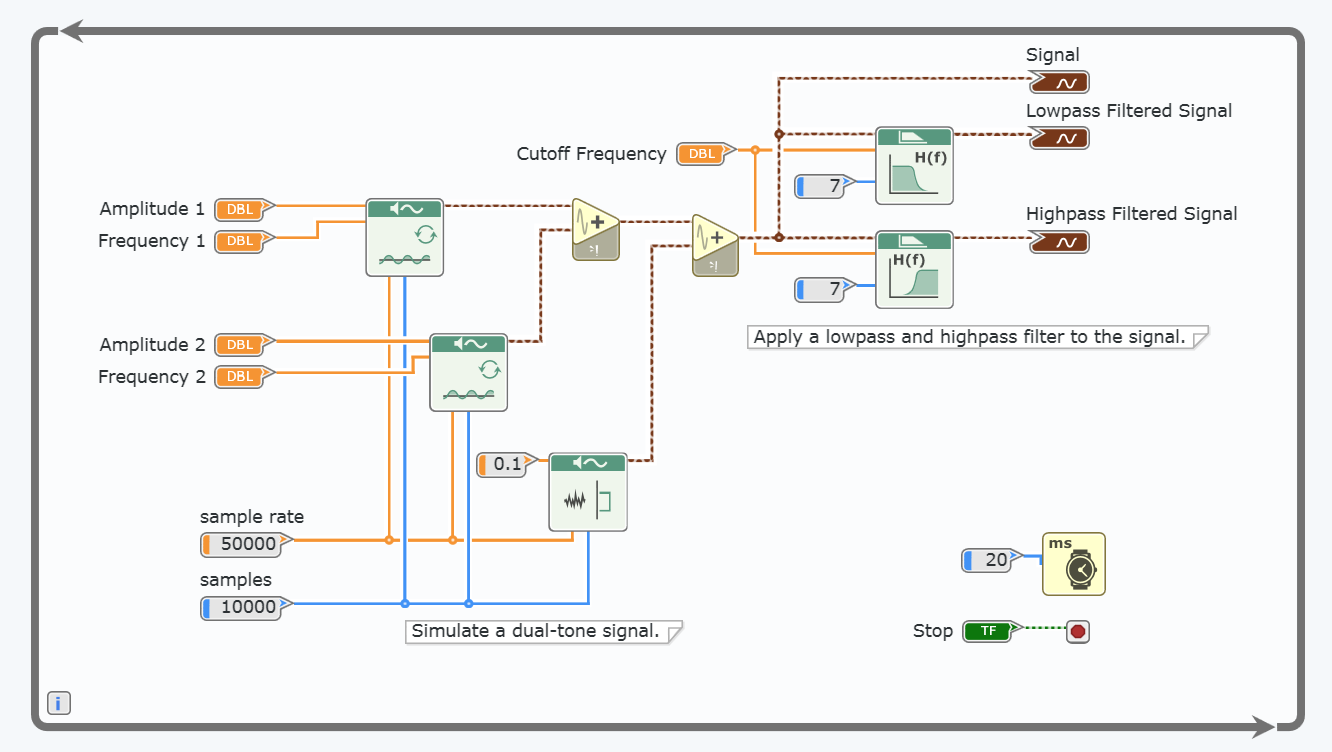The width and height of the screenshot is (1332, 752).
Task: Select the lowpass filter H(f) node
Action: pyautogui.click(x=914, y=166)
